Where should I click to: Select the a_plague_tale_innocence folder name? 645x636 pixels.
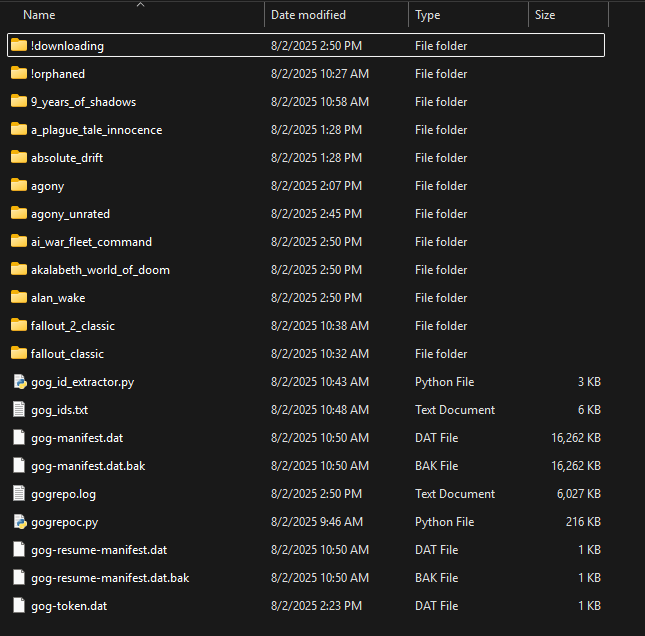click(x=96, y=130)
